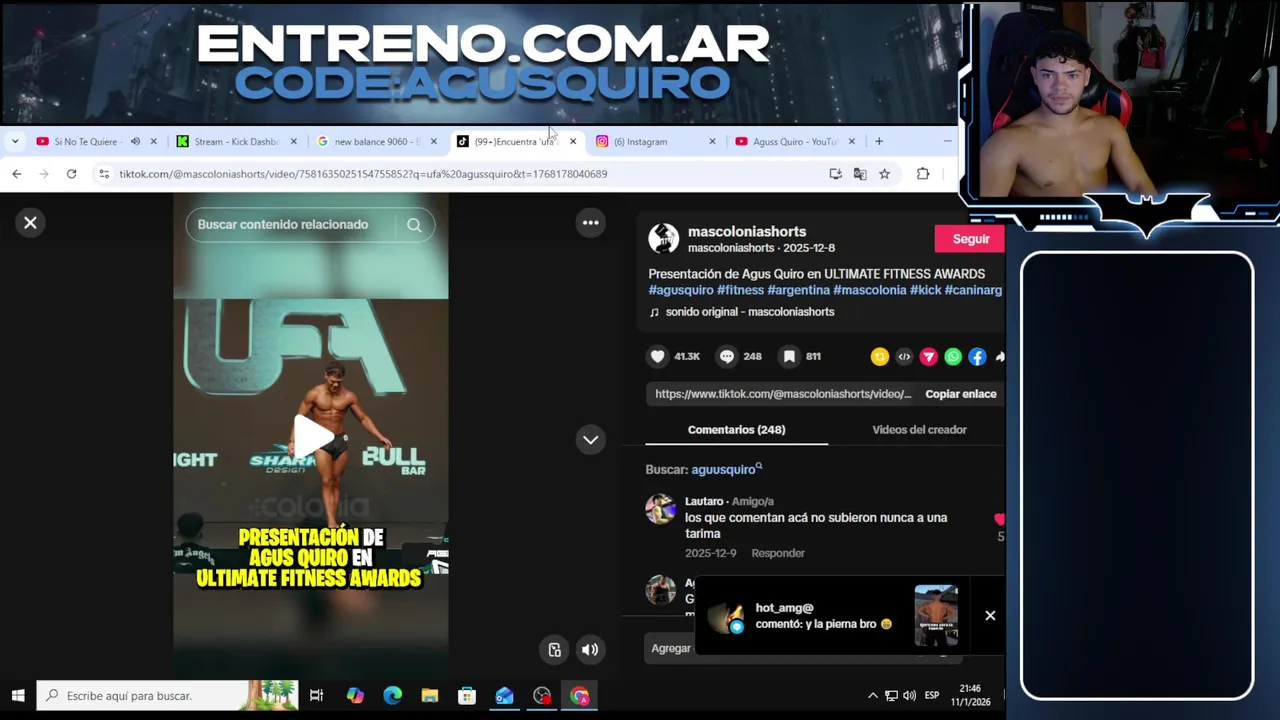Dismiss the hot_amg@ notification popup
Screen dimensions: 1280x720
tap(990, 615)
